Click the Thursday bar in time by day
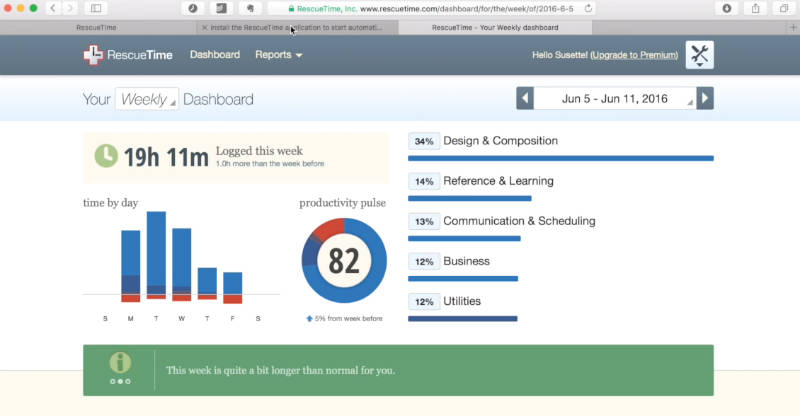 pos(207,284)
